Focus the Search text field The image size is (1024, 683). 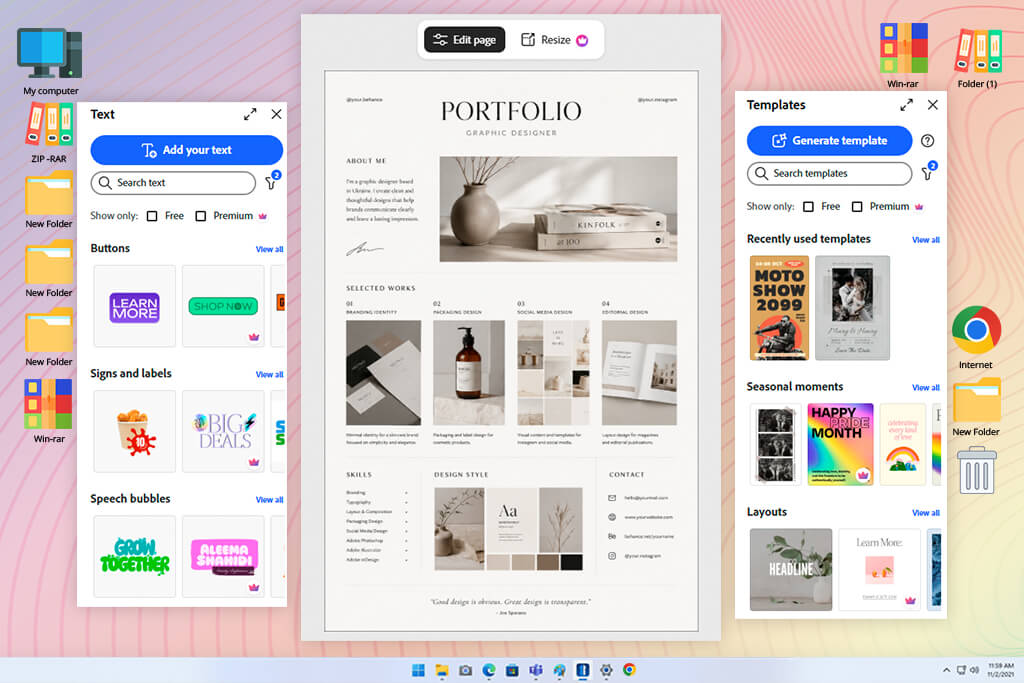click(x=173, y=183)
